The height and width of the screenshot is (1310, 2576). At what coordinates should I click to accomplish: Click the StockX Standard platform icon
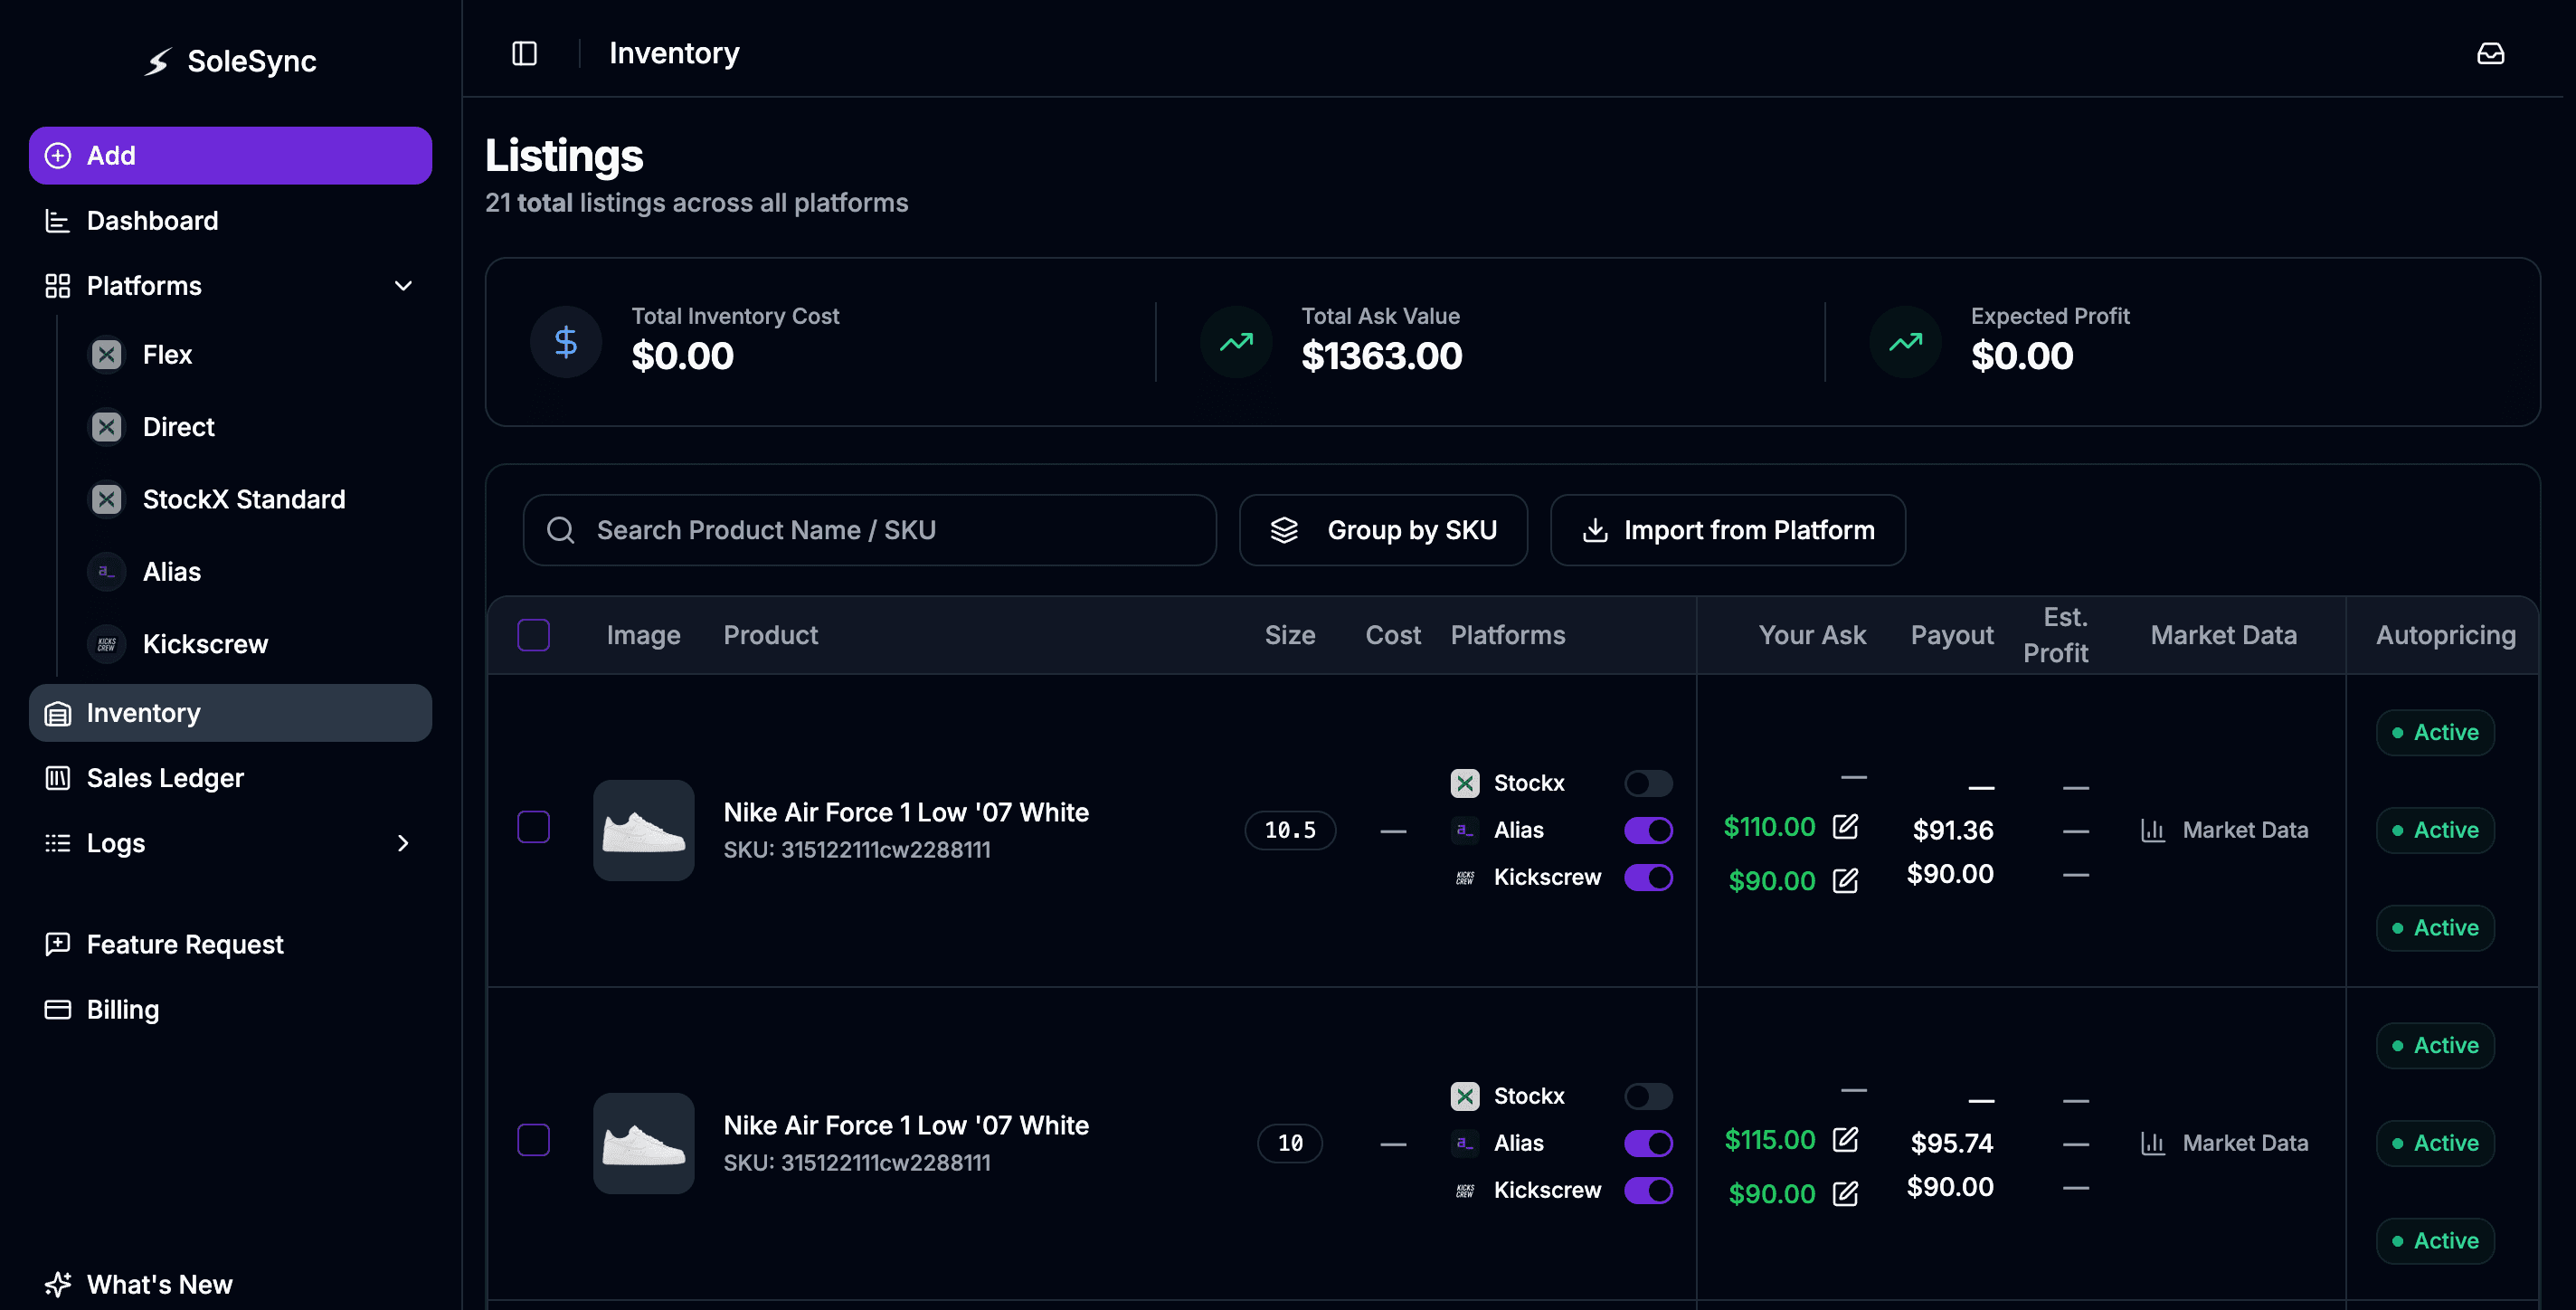point(107,499)
